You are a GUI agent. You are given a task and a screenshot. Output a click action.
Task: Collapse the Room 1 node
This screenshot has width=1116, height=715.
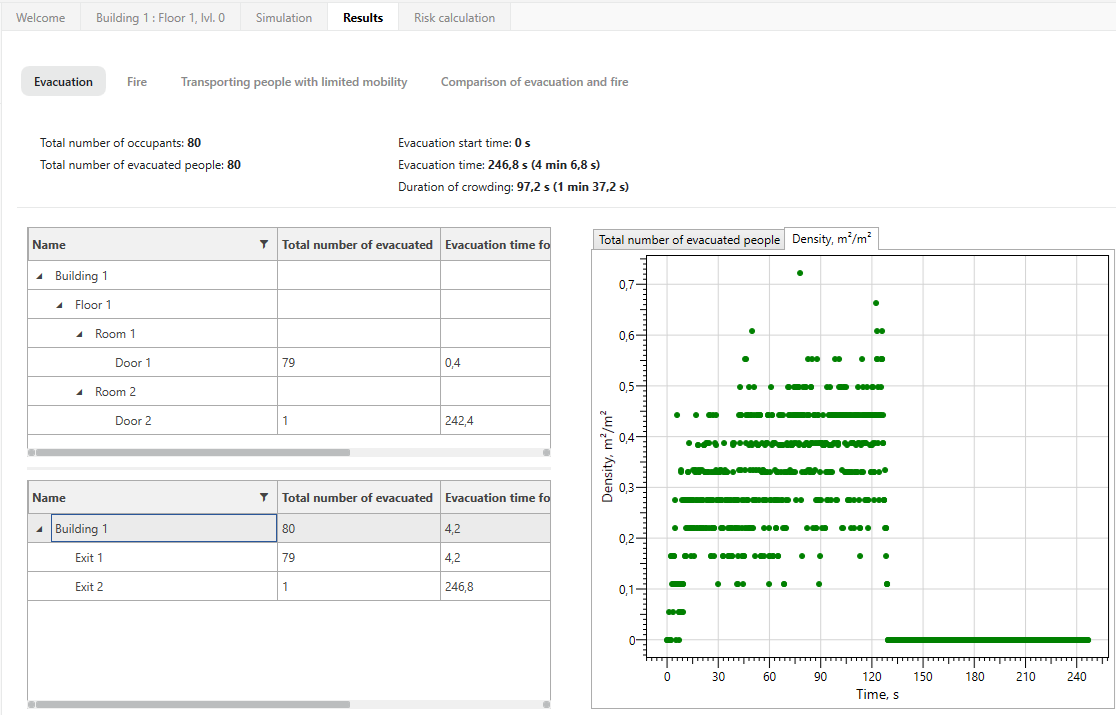tap(80, 334)
